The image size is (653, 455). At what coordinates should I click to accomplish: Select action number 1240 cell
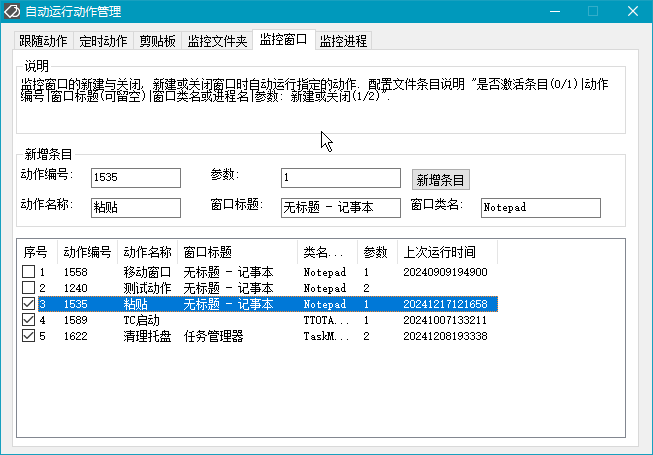pyautogui.click(x=75, y=288)
